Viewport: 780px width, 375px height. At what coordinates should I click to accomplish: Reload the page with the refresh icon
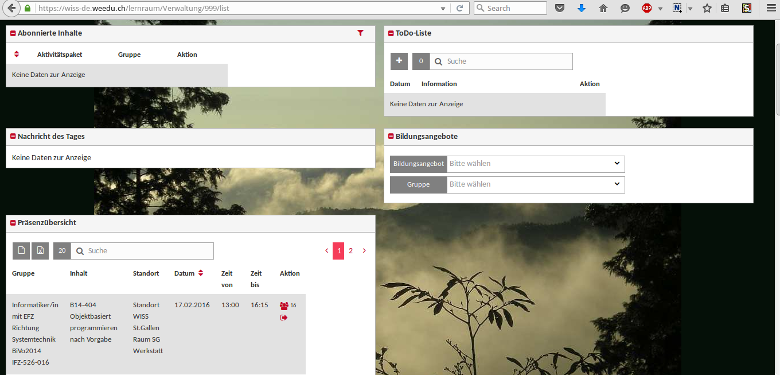[460, 8]
